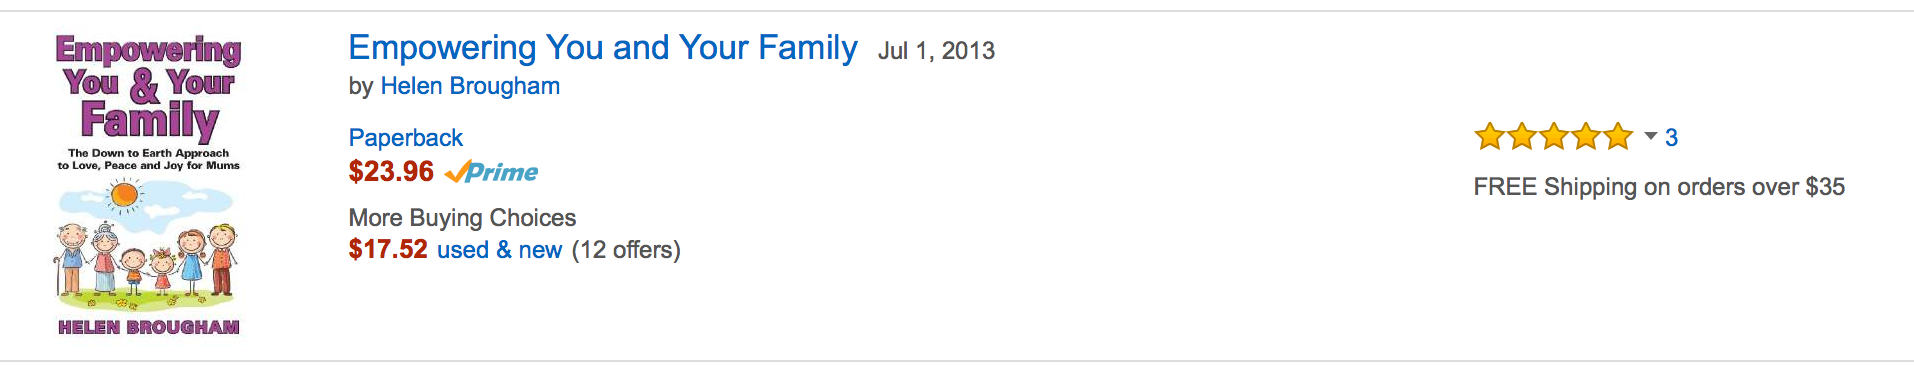This screenshot has width=1914, height=372.
Task: Click the fifth star of the rating
Action: coord(1618,136)
